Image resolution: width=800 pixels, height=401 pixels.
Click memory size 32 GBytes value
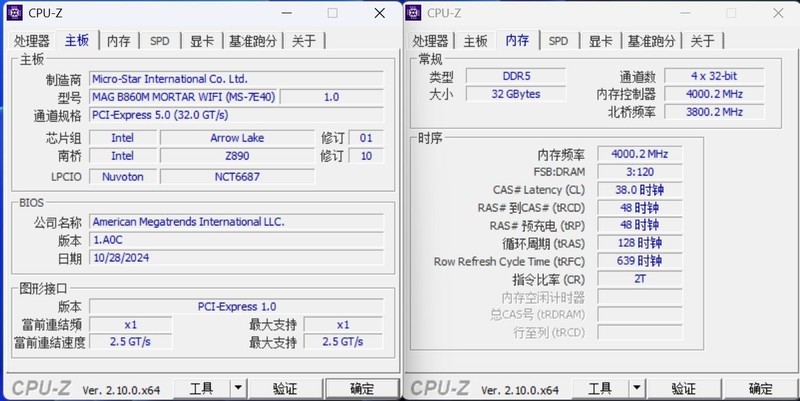(x=516, y=94)
